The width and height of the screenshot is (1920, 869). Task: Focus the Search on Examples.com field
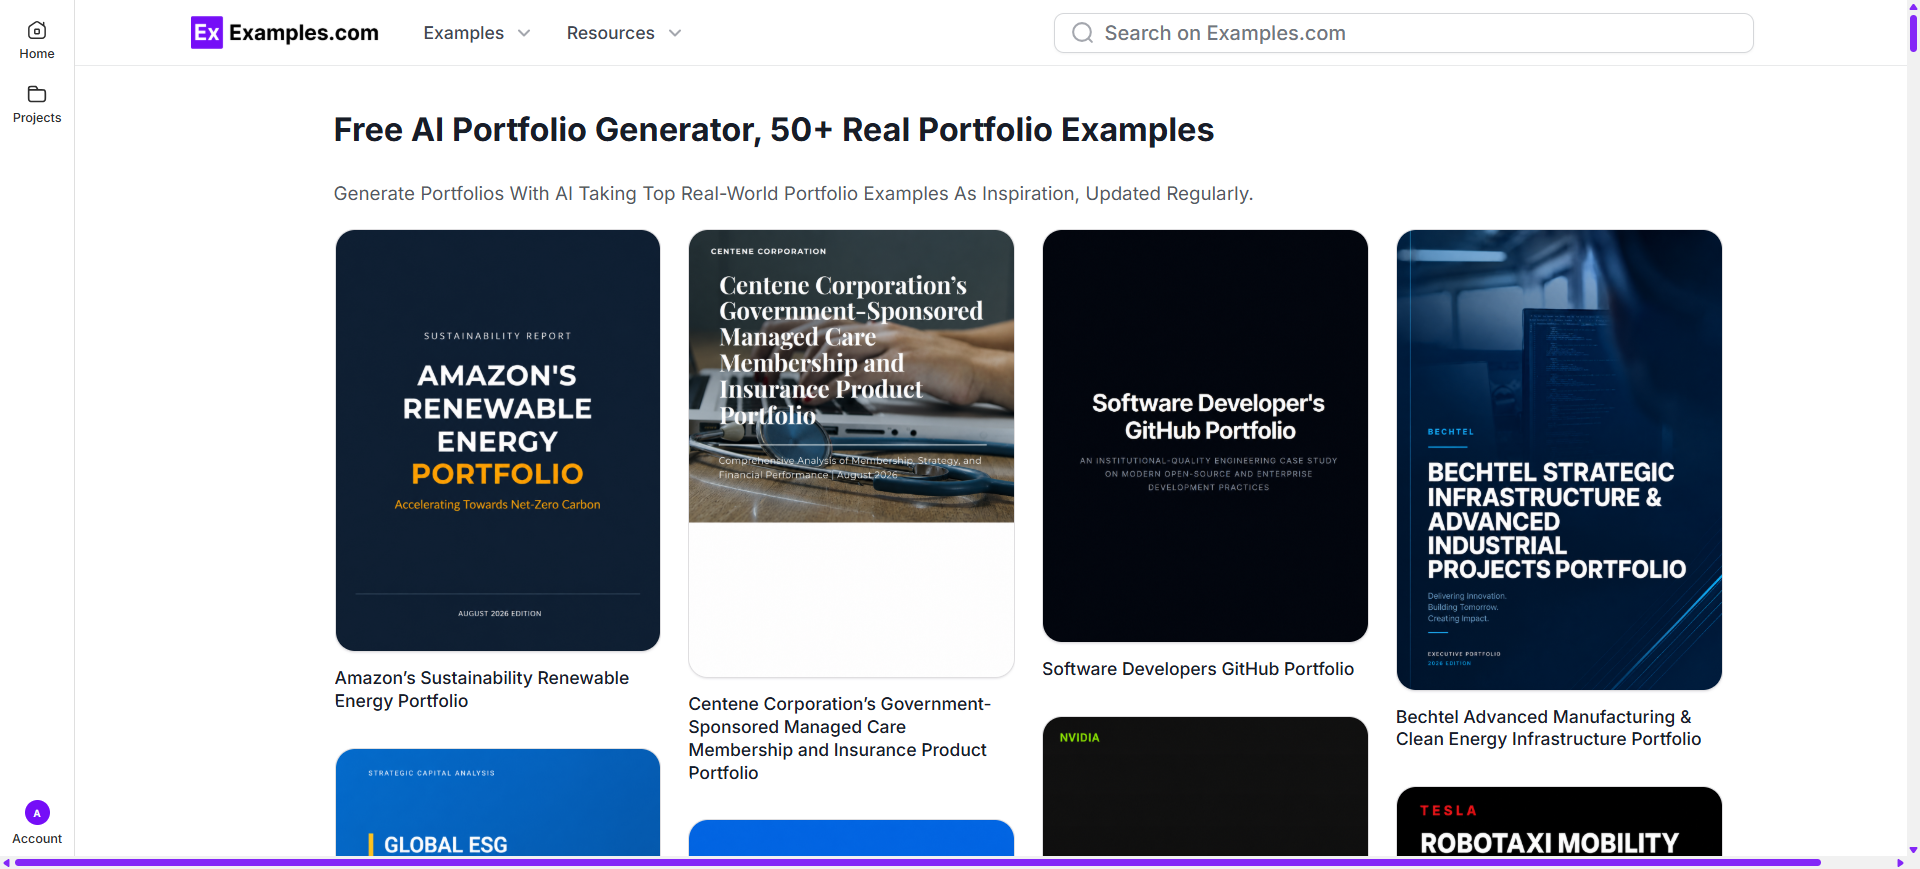click(x=1403, y=33)
